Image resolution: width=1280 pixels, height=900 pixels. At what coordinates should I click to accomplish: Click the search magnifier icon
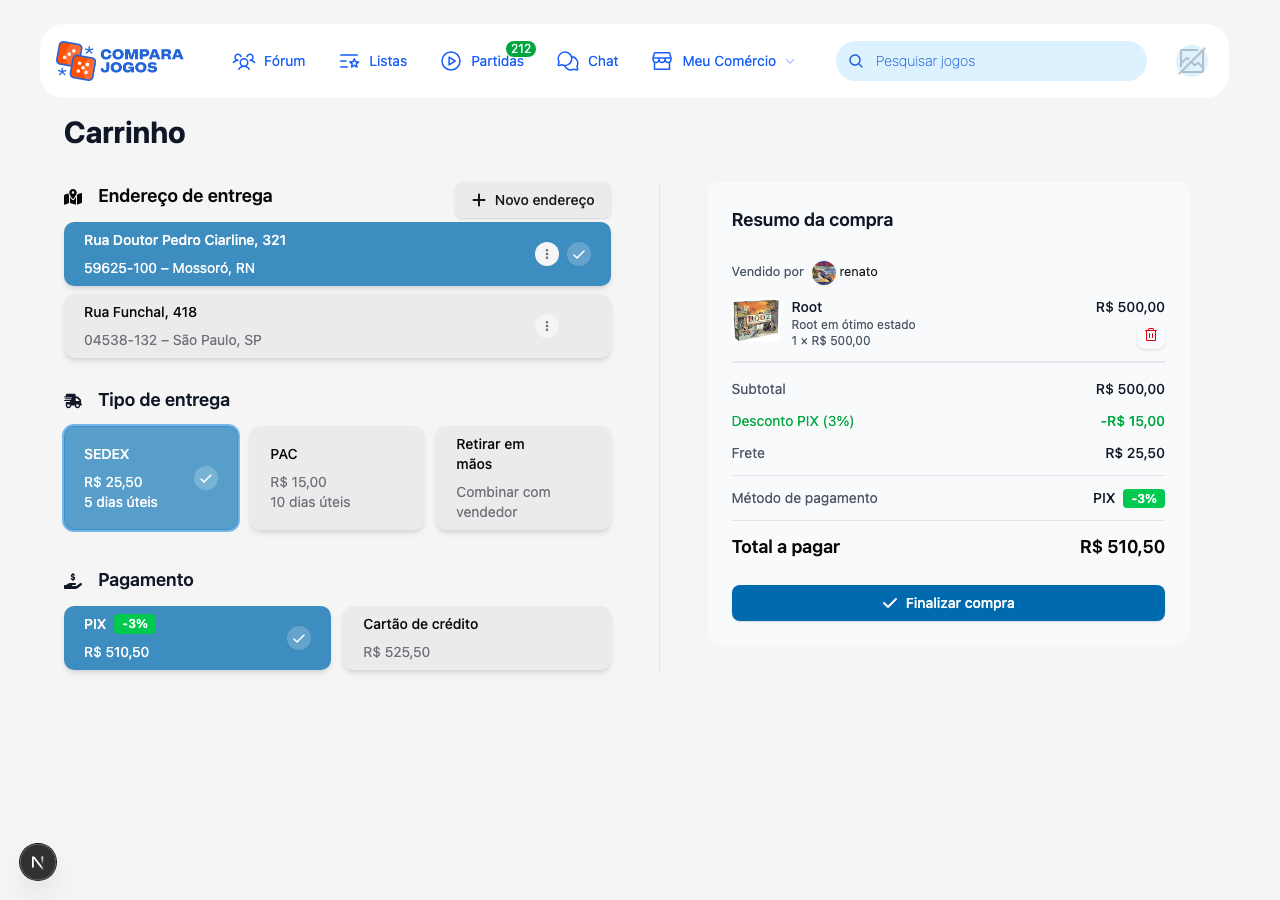click(856, 61)
